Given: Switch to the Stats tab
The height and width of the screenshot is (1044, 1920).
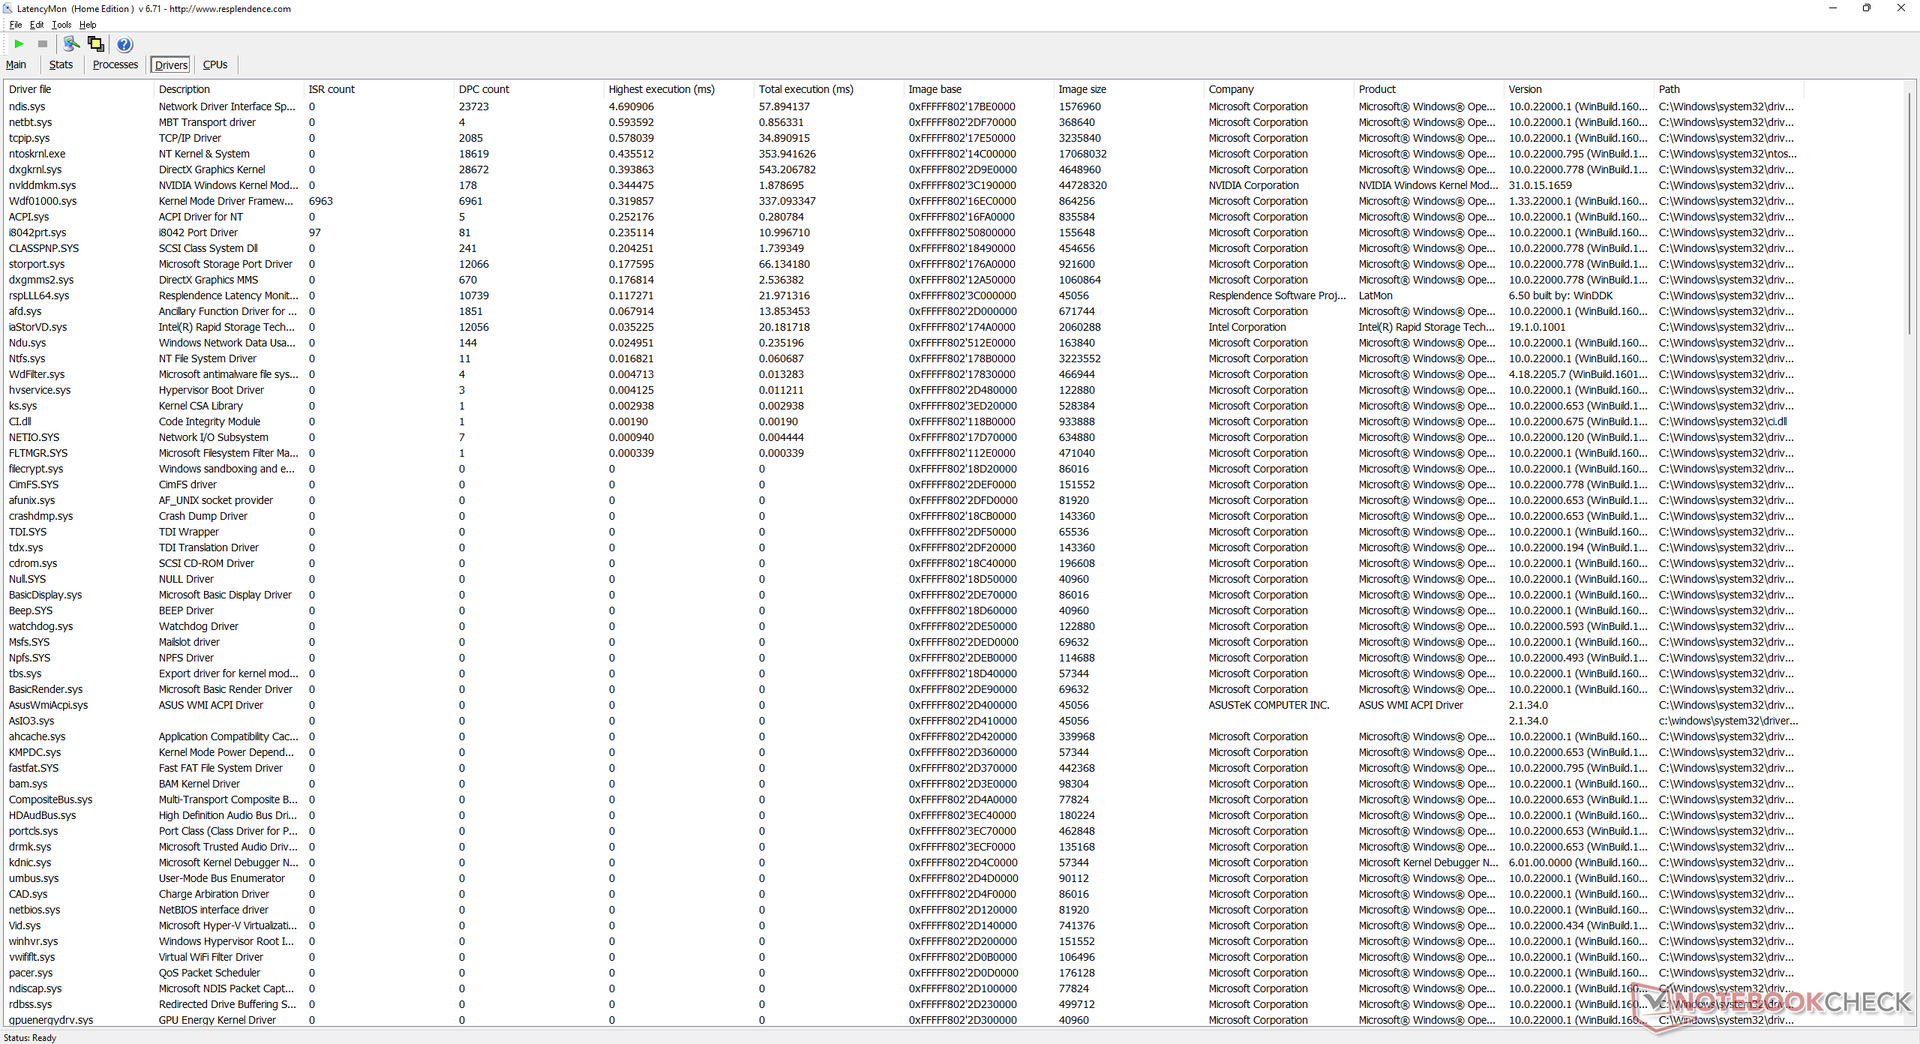Looking at the screenshot, I should click(x=61, y=65).
